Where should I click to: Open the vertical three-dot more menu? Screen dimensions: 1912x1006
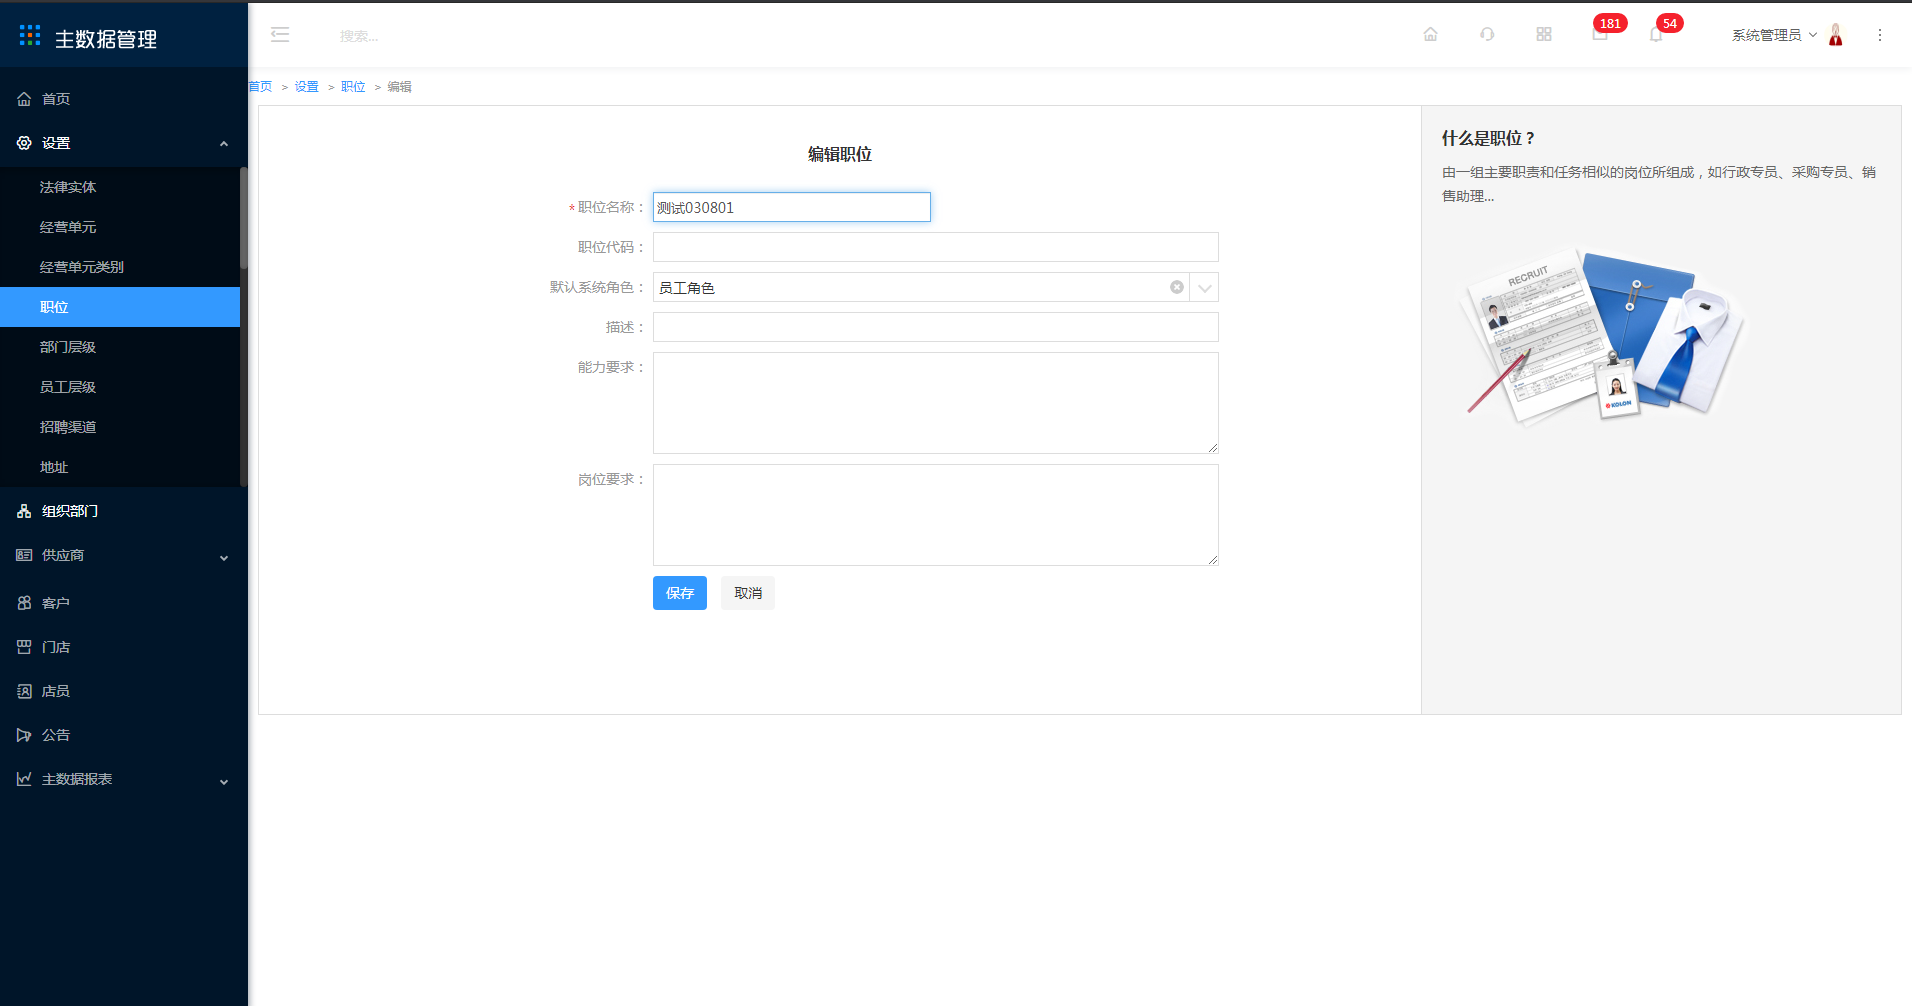(x=1880, y=35)
